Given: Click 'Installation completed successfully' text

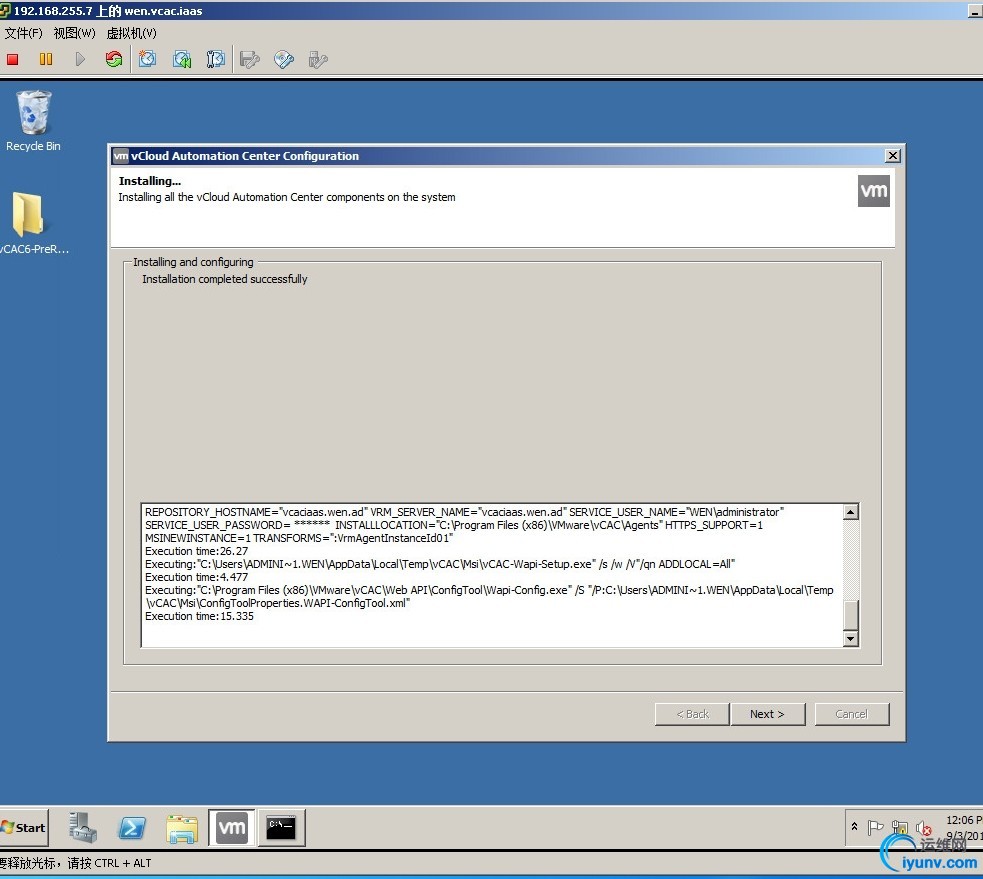Looking at the screenshot, I should [x=224, y=279].
